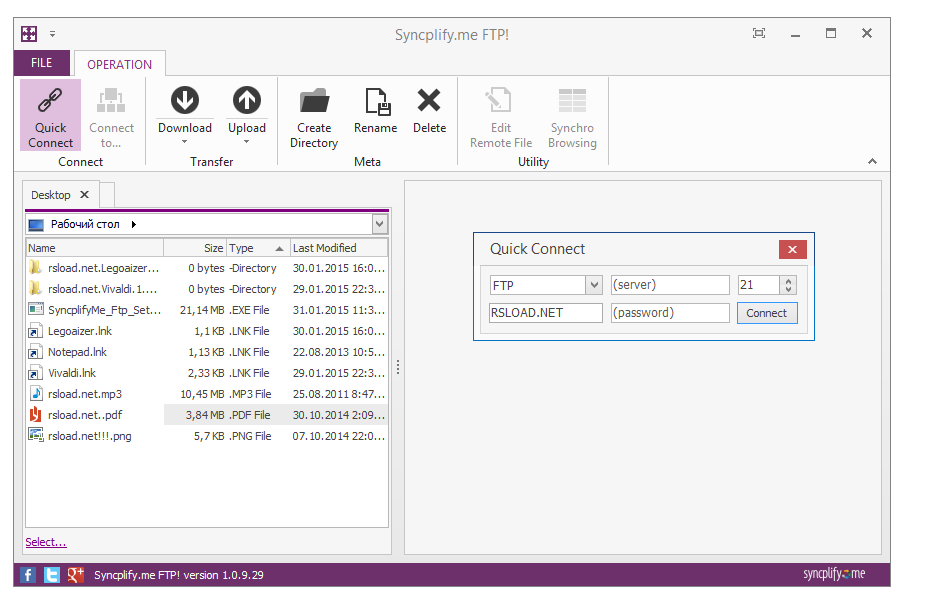Collapse the ribbon with the chevron
The height and width of the screenshot is (613, 925).
(x=872, y=161)
